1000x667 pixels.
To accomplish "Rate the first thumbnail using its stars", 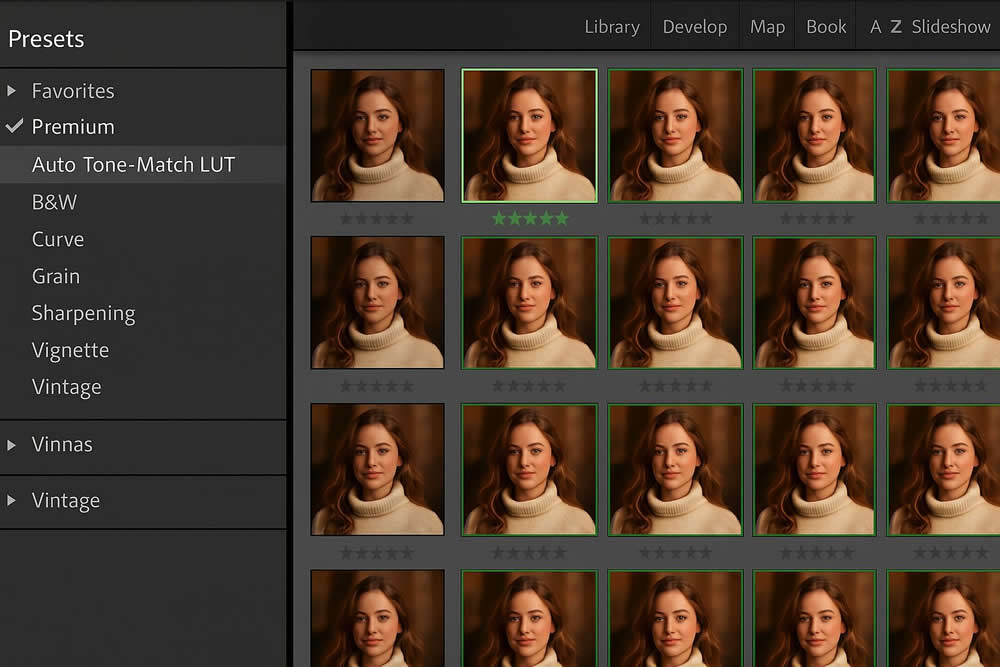I will click(x=376, y=218).
